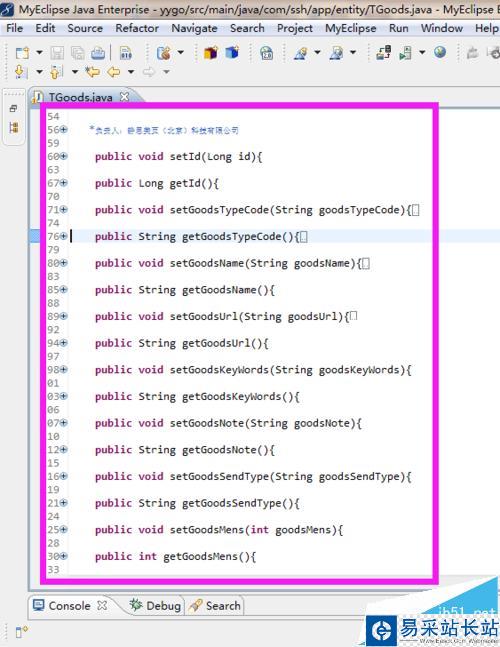Open dropdown beside second flashlight icon

(353, 52)
